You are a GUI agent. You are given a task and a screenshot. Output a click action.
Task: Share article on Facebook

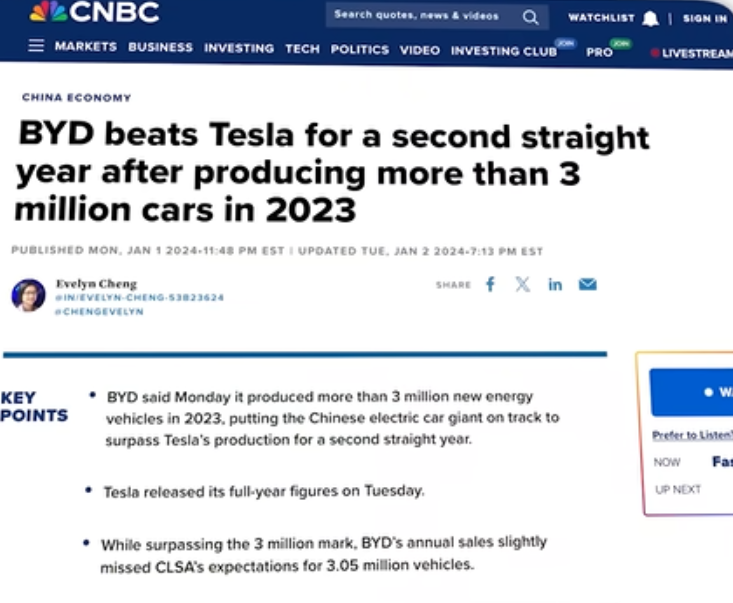(x=490, y=284)
